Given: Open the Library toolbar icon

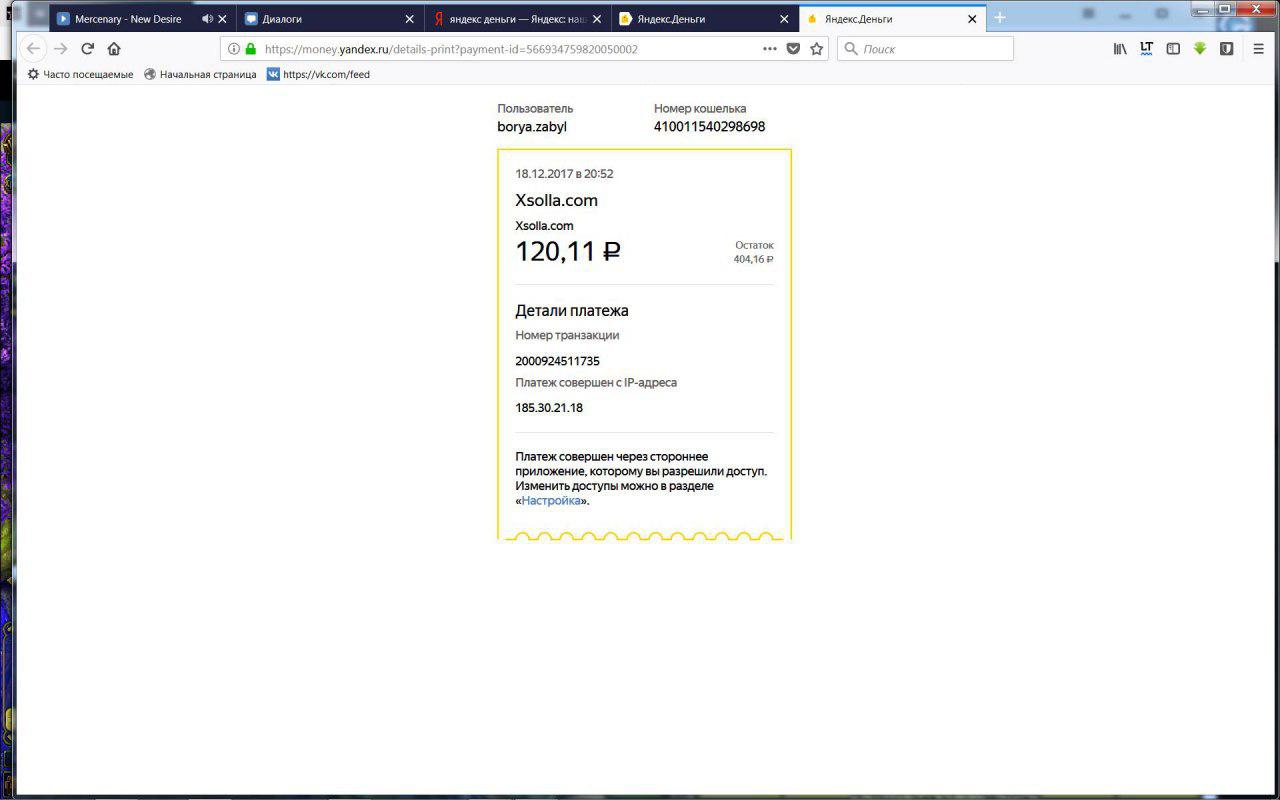Looking at the screenshot, I should coord(1121,49).
